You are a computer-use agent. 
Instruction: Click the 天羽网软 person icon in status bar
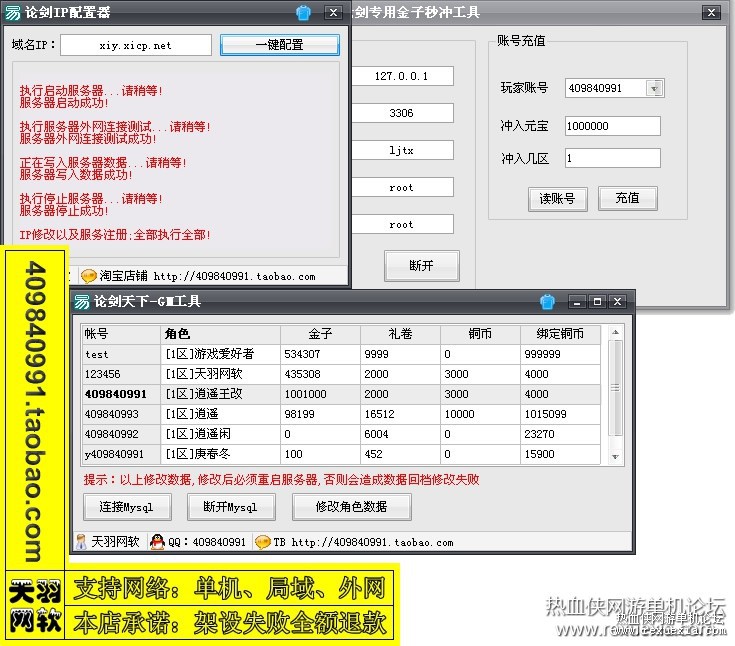[81, 542]
